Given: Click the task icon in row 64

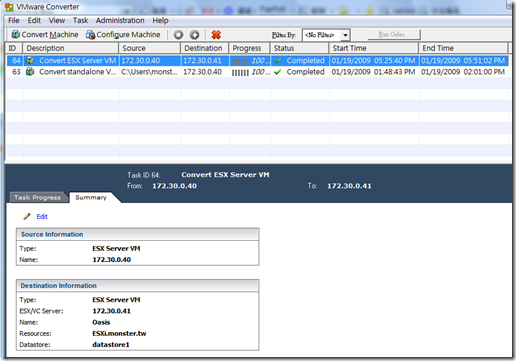Looking at the screenshot, I should click(30, 61).
